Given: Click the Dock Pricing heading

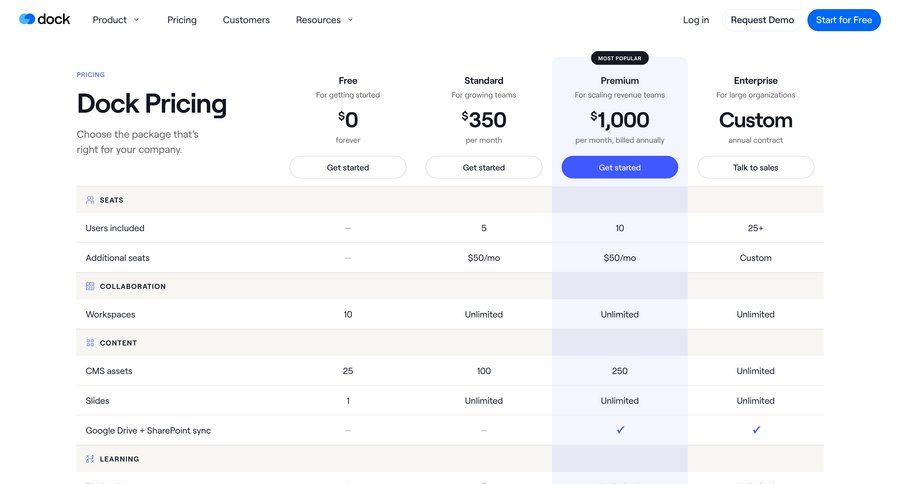Looking at the screenshot, I should click(x=152, y=104).
